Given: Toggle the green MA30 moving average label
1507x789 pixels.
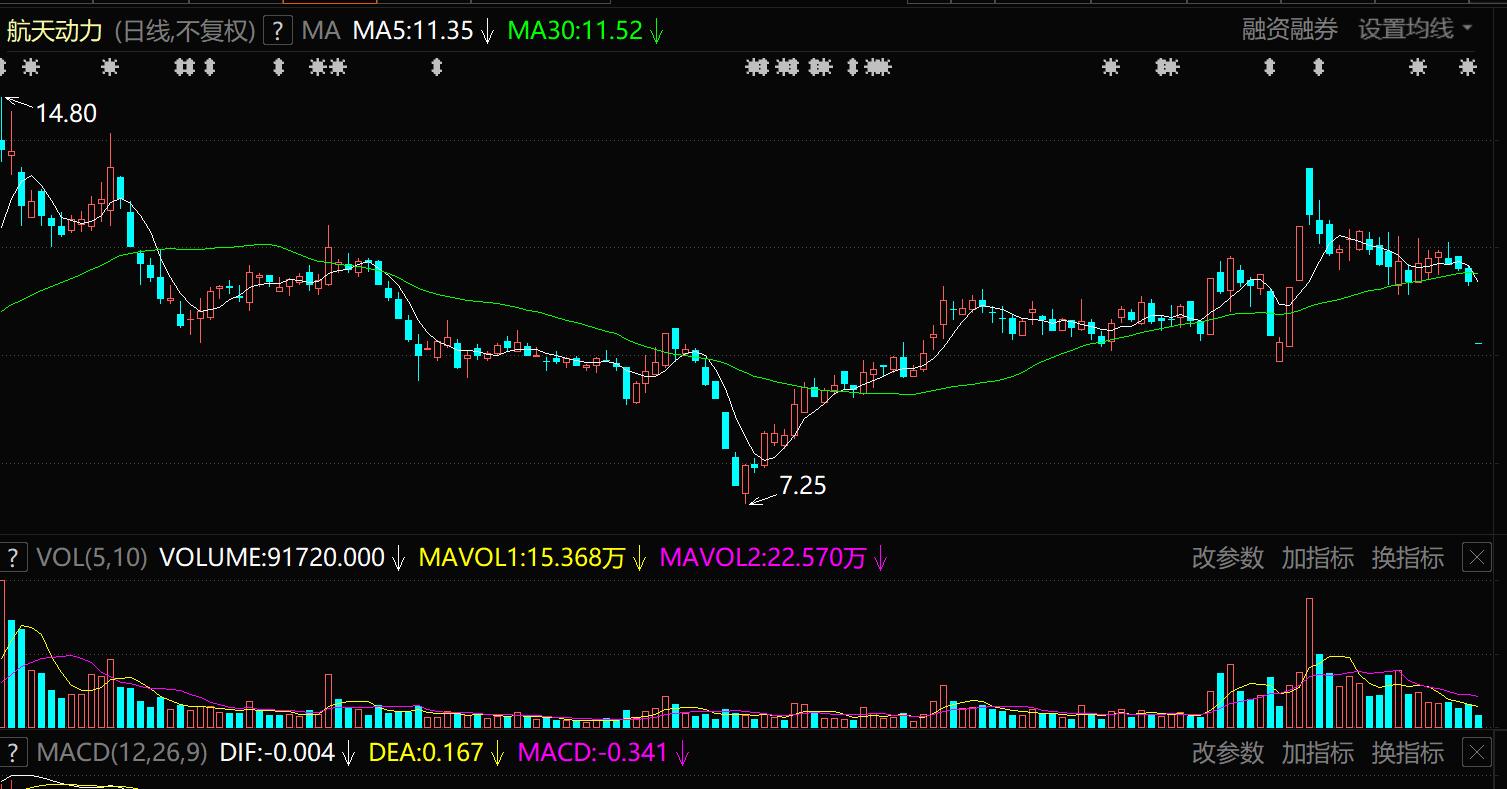Looking at the screenshot, I should [574, 31].
